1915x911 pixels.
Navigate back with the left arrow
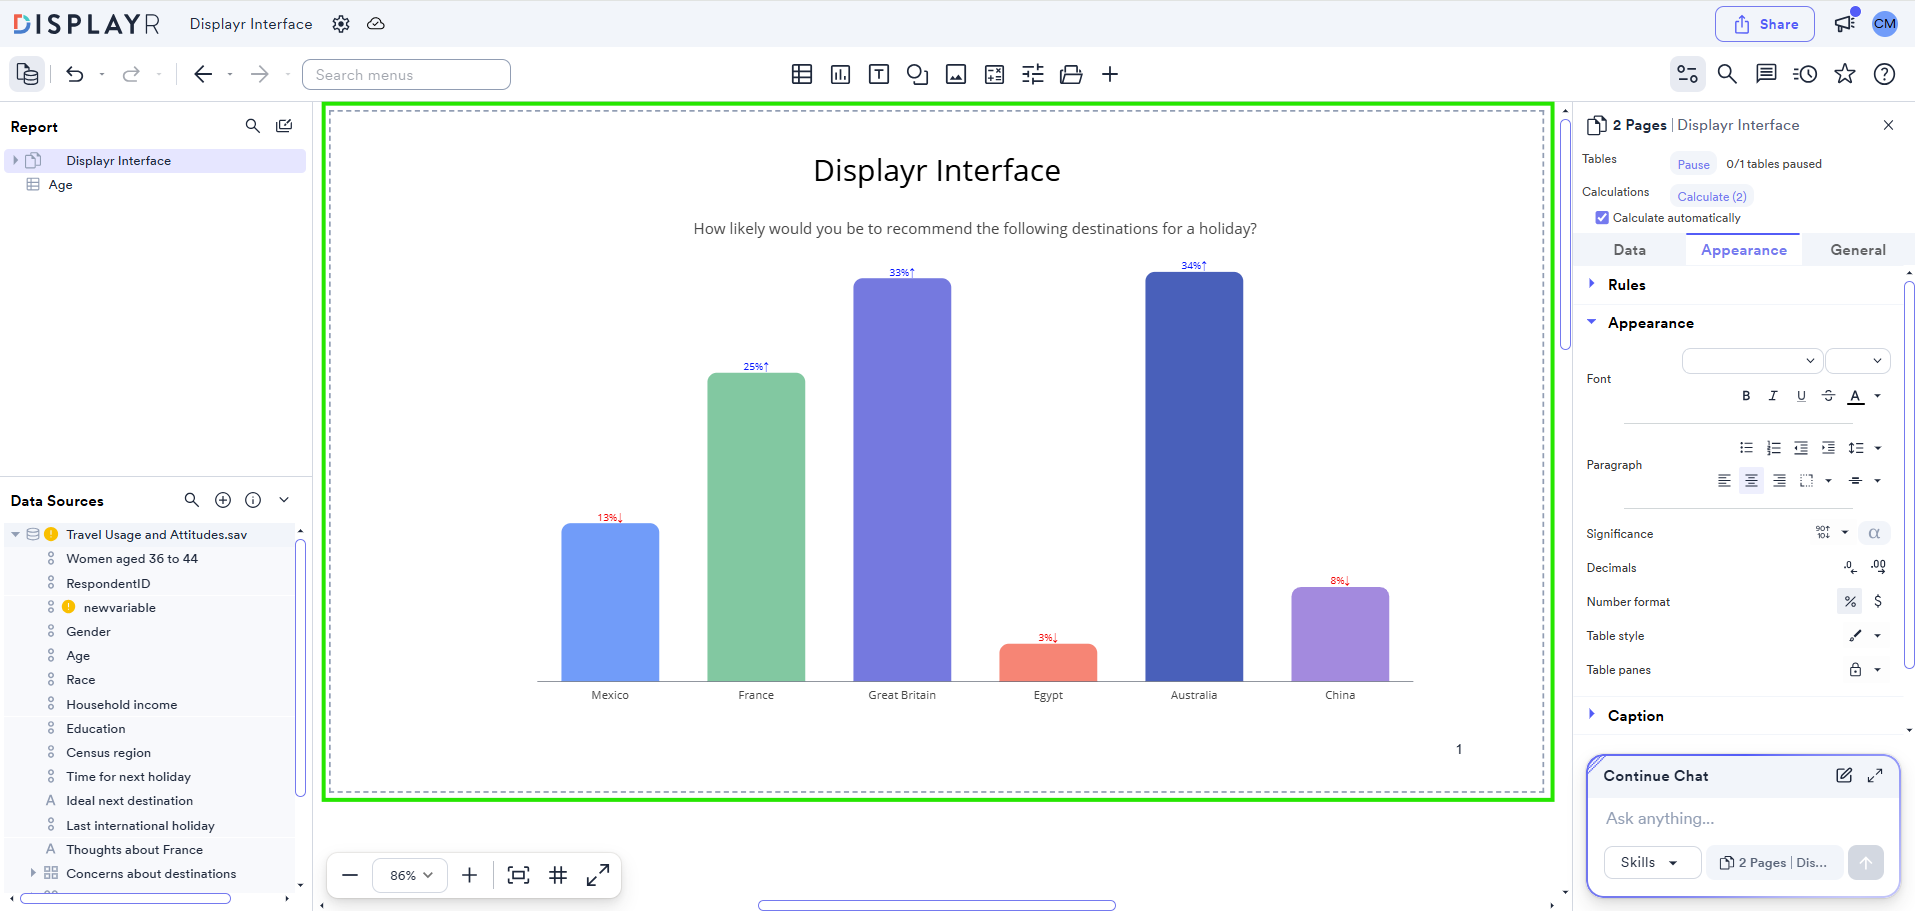(203, 74)
